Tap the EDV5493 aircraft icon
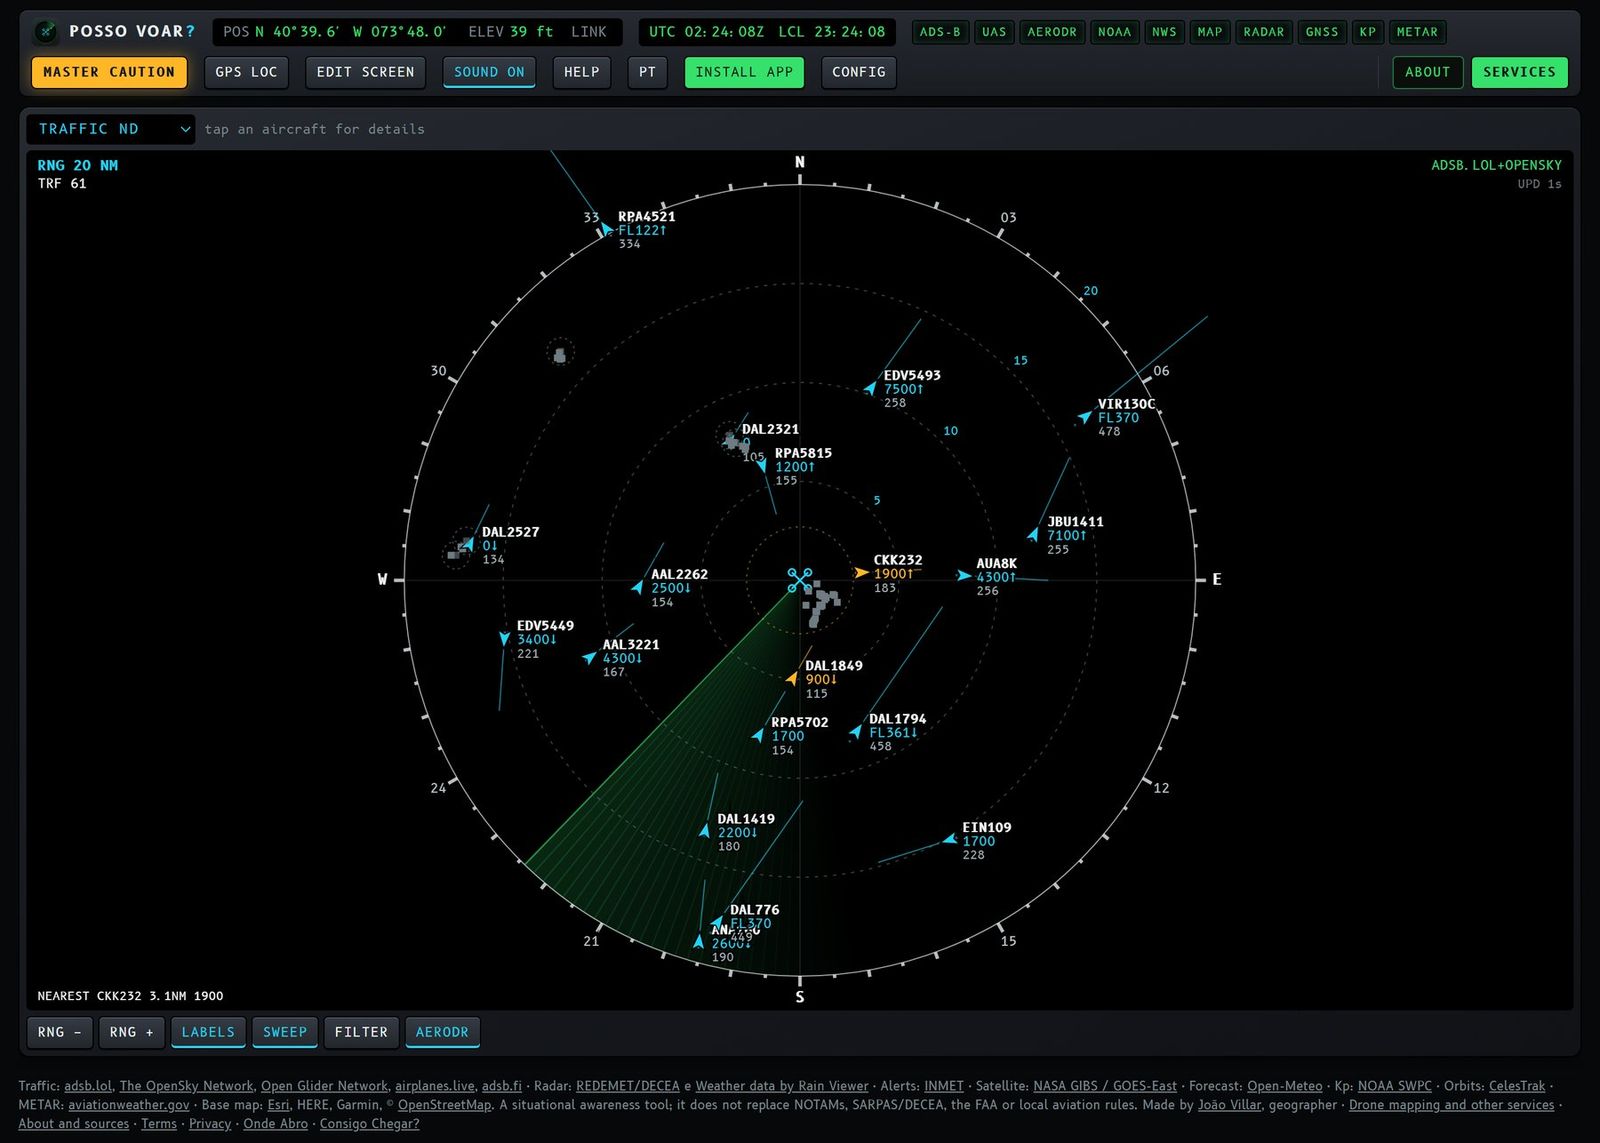Screen dimensions: 1600x1143 870,388
